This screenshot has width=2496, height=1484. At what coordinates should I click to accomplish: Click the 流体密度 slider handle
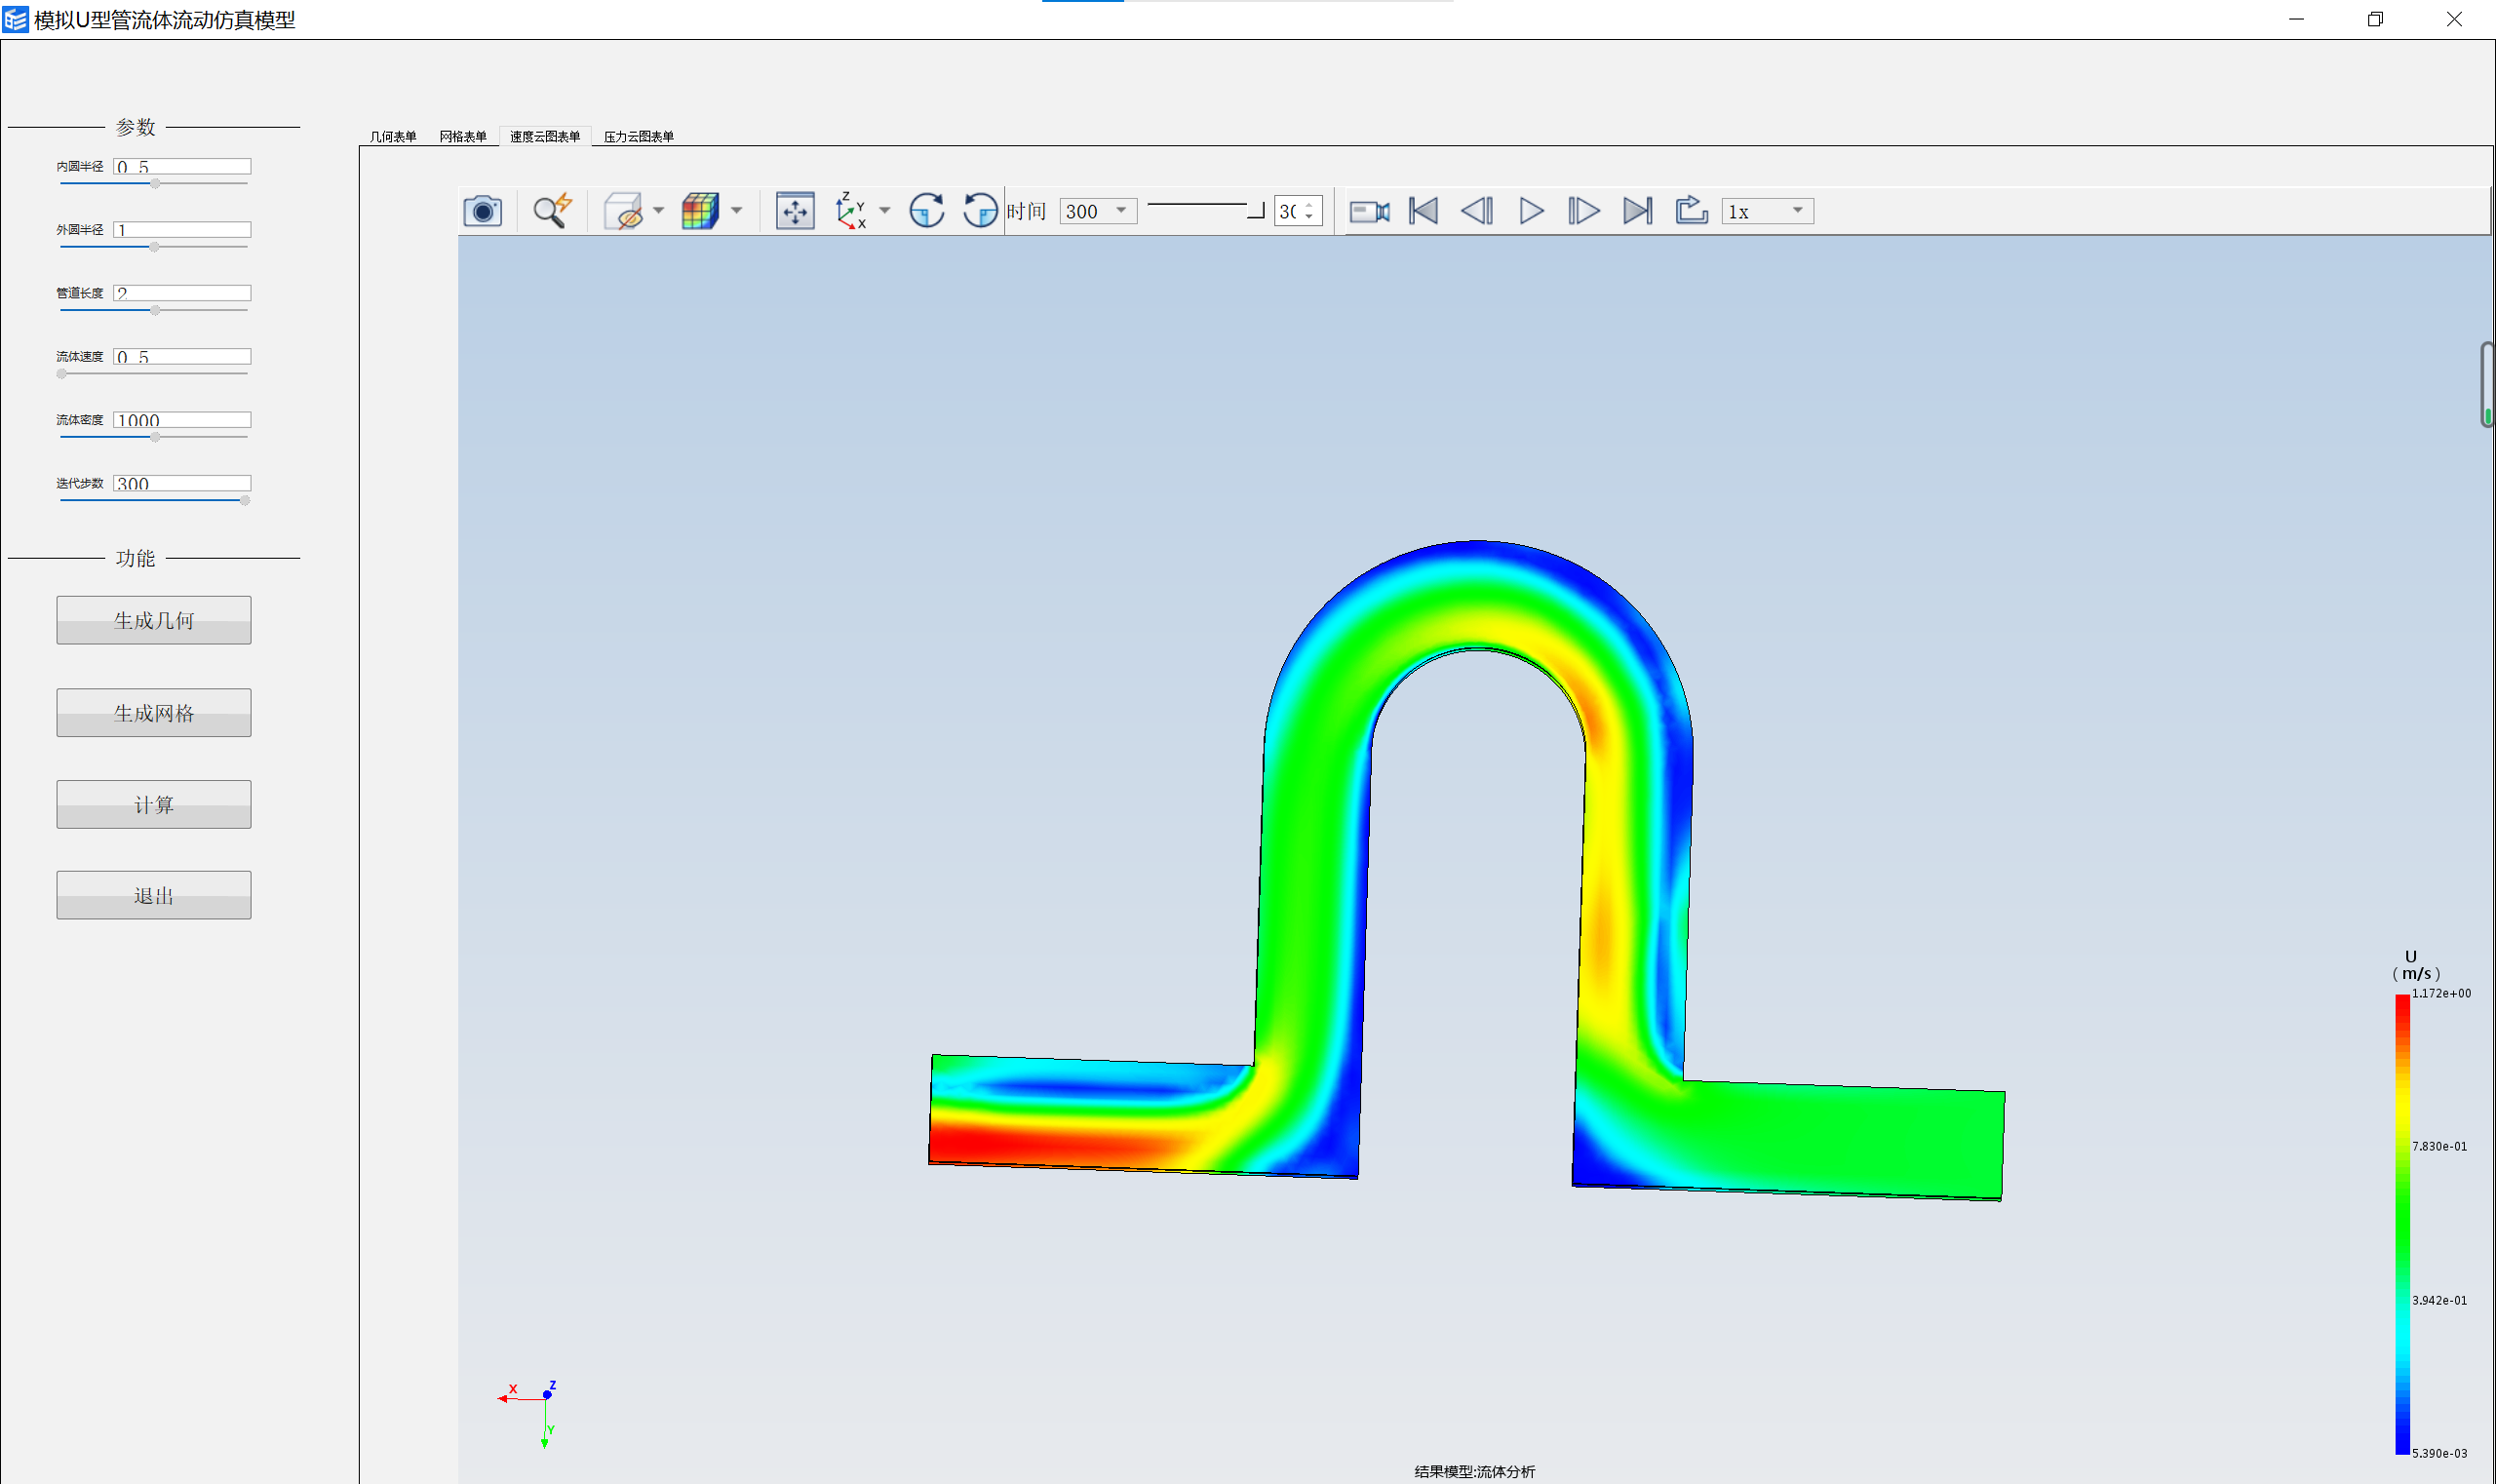(x=155, y=437)
